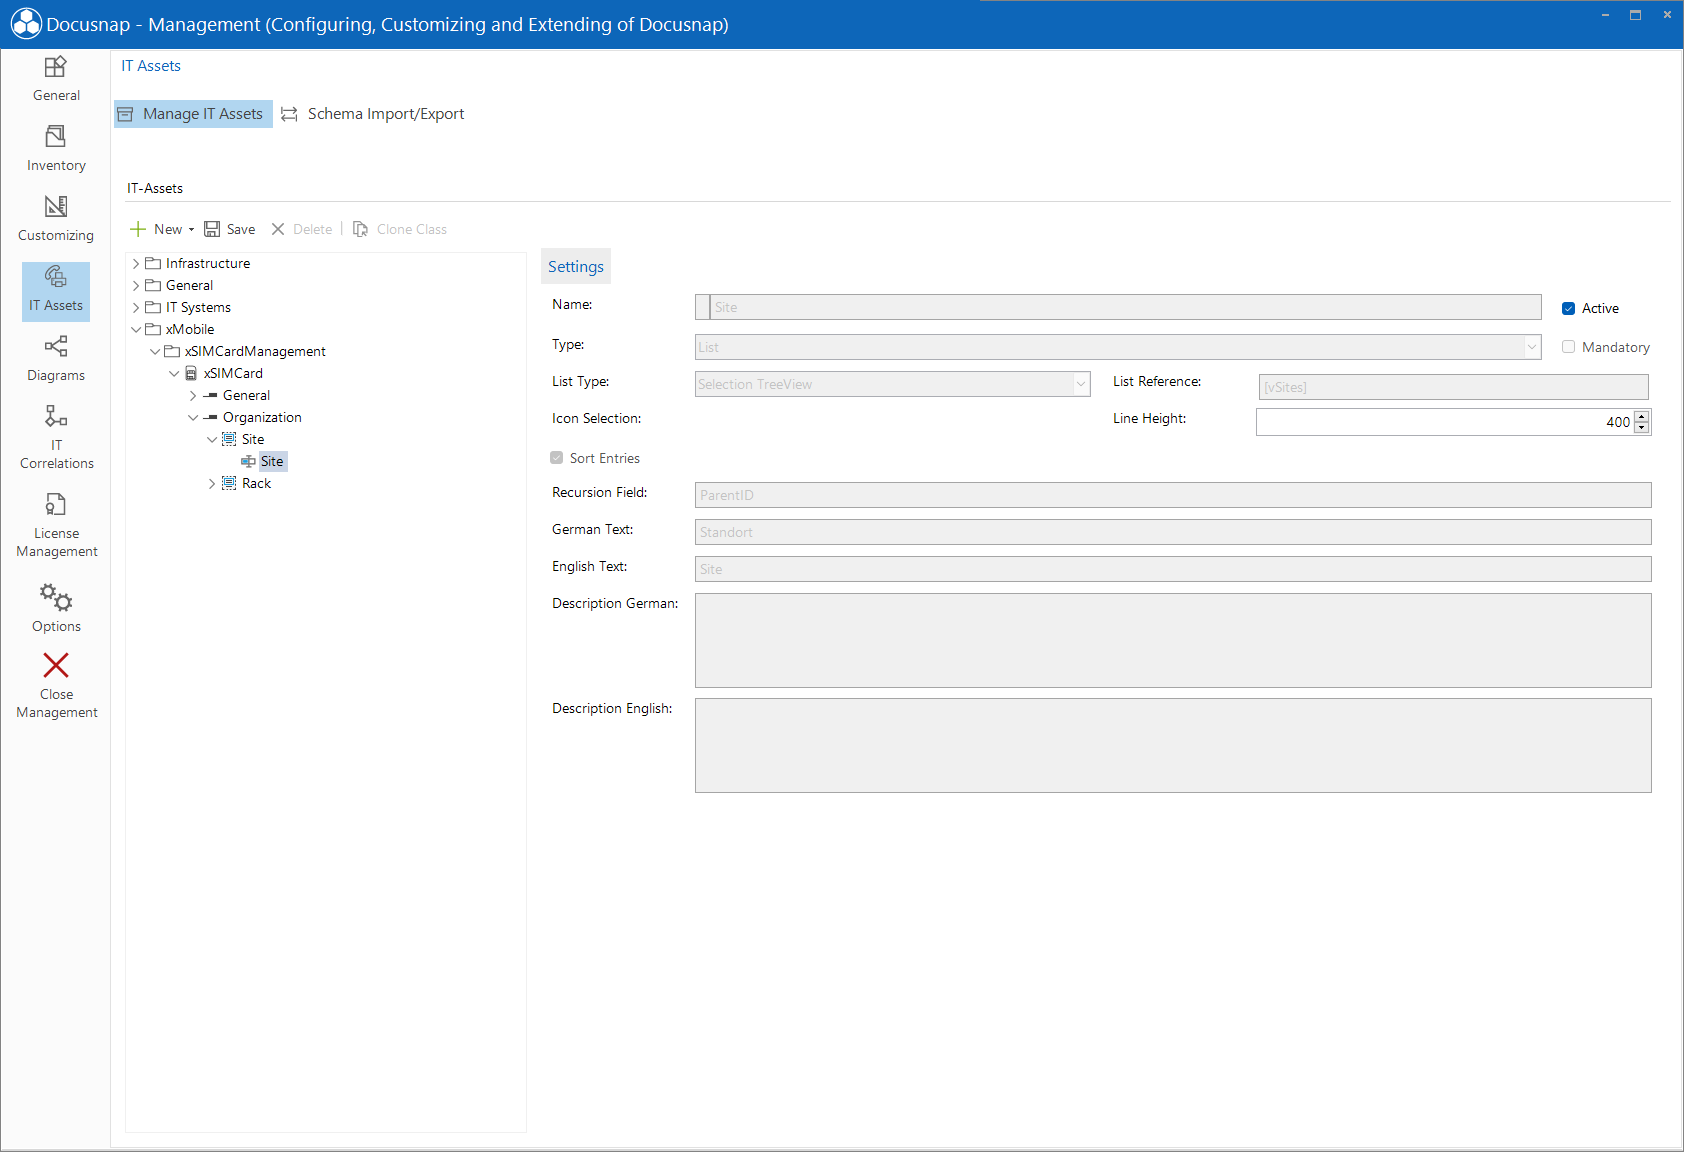
Task: Click the Delete button label
Action: pos(312,229)
